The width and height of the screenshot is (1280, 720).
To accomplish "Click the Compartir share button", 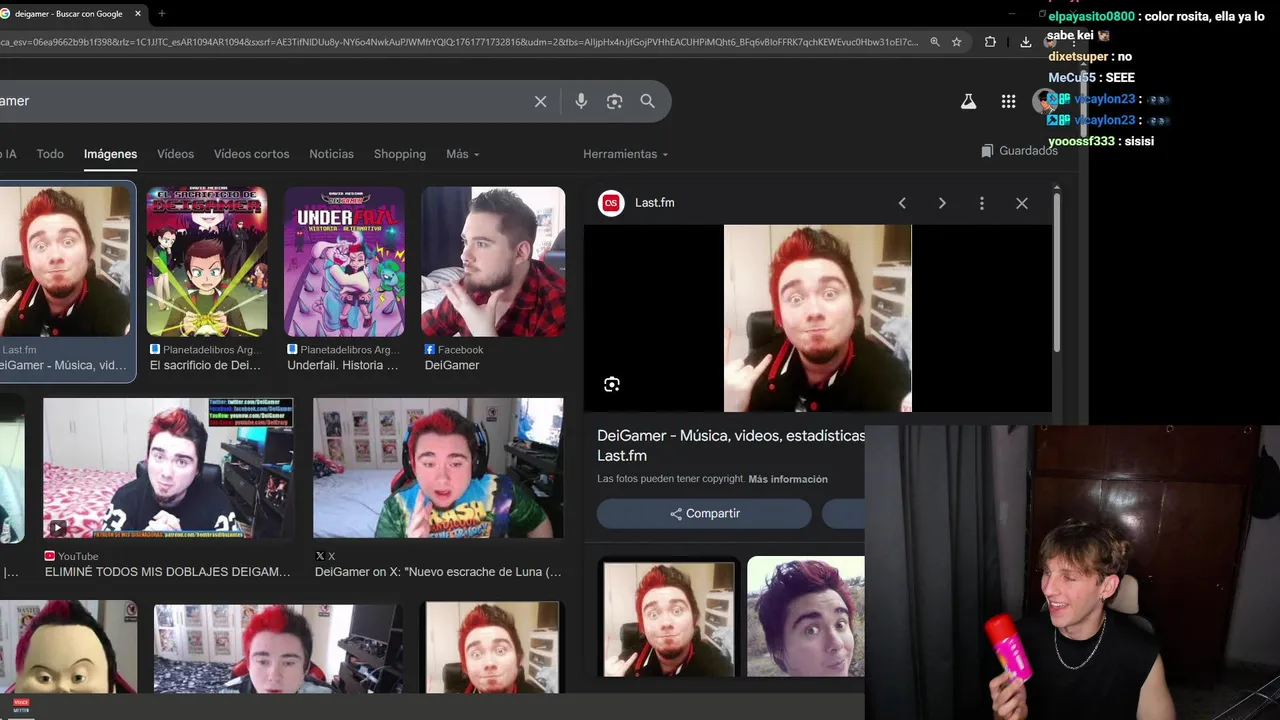I will click(x=704, y=514).
